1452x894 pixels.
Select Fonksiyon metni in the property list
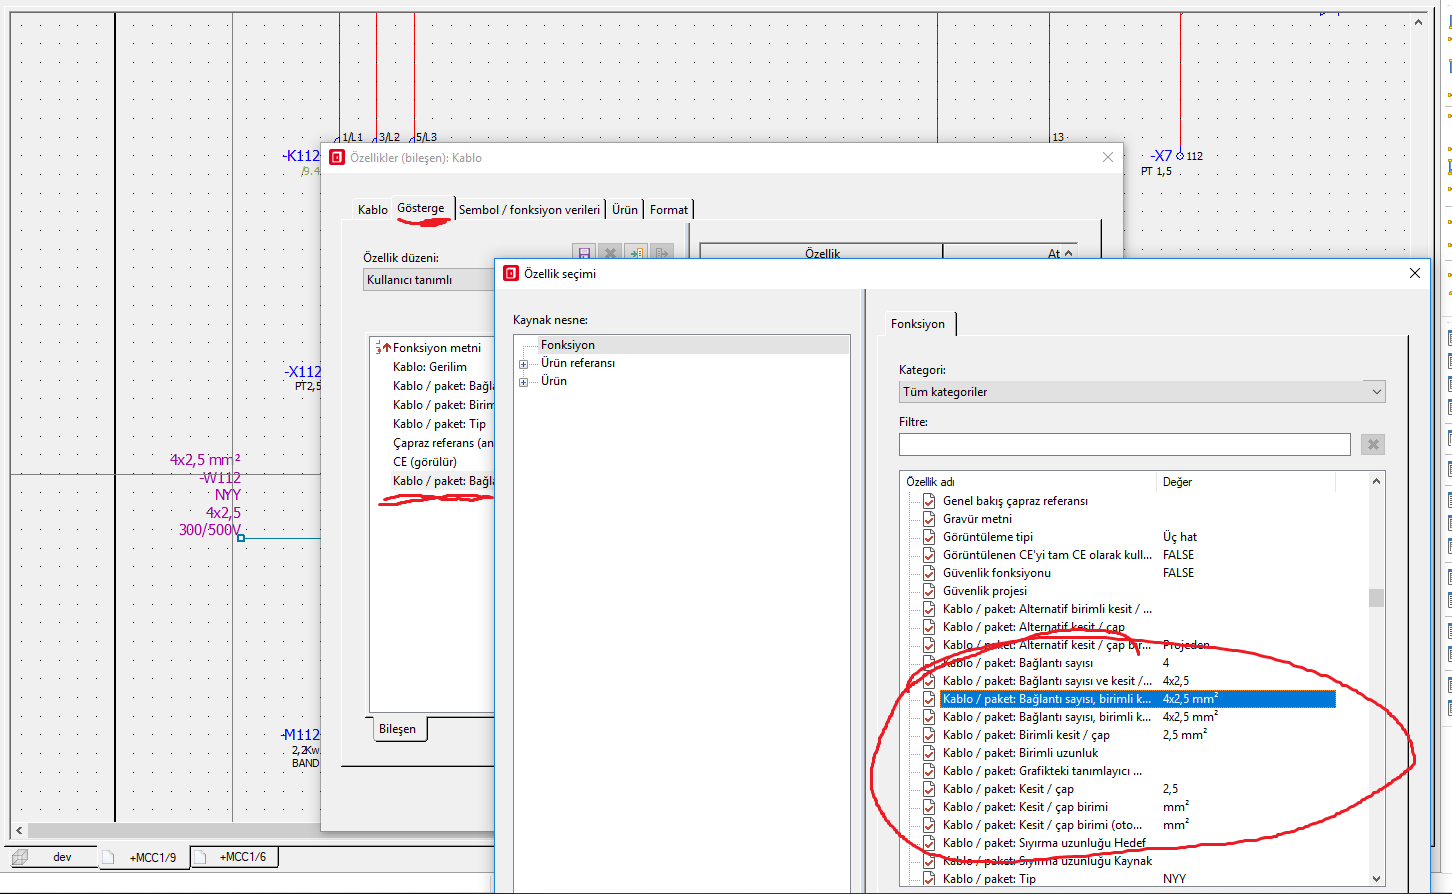tap(437, 348)
